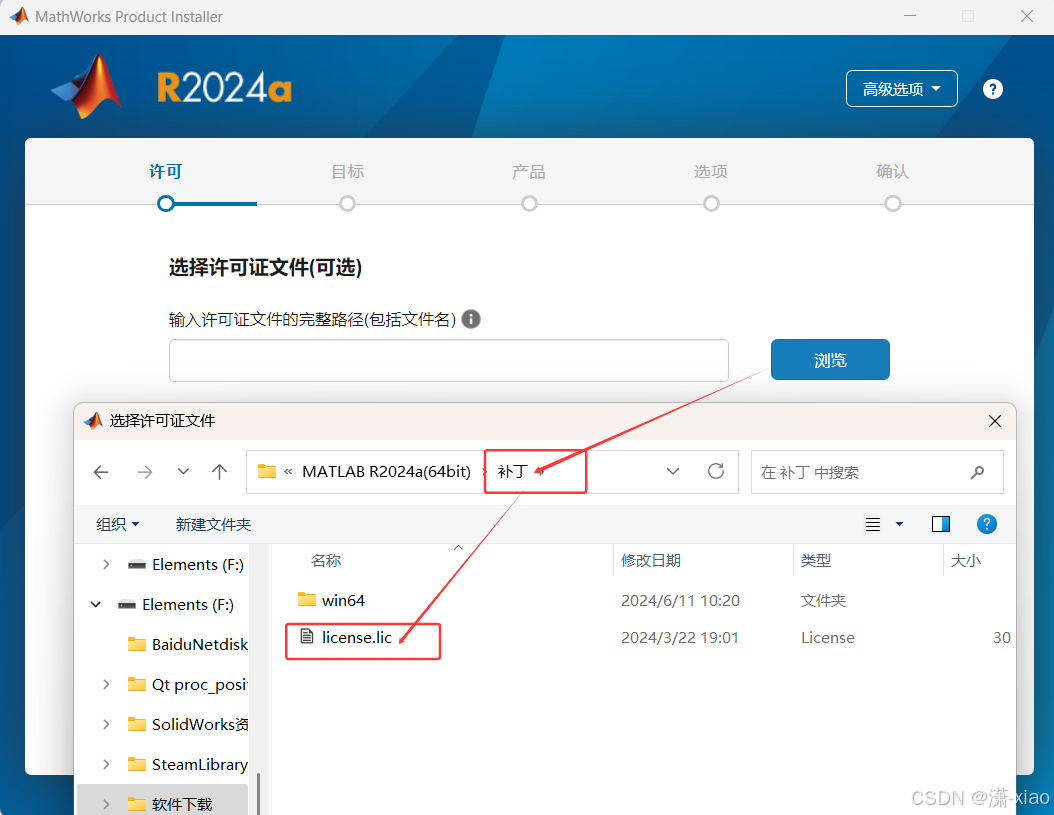Click the MATLAB R2024a(64bit) breadcrumb
The image size is (1054, 815).
[387, 472]
